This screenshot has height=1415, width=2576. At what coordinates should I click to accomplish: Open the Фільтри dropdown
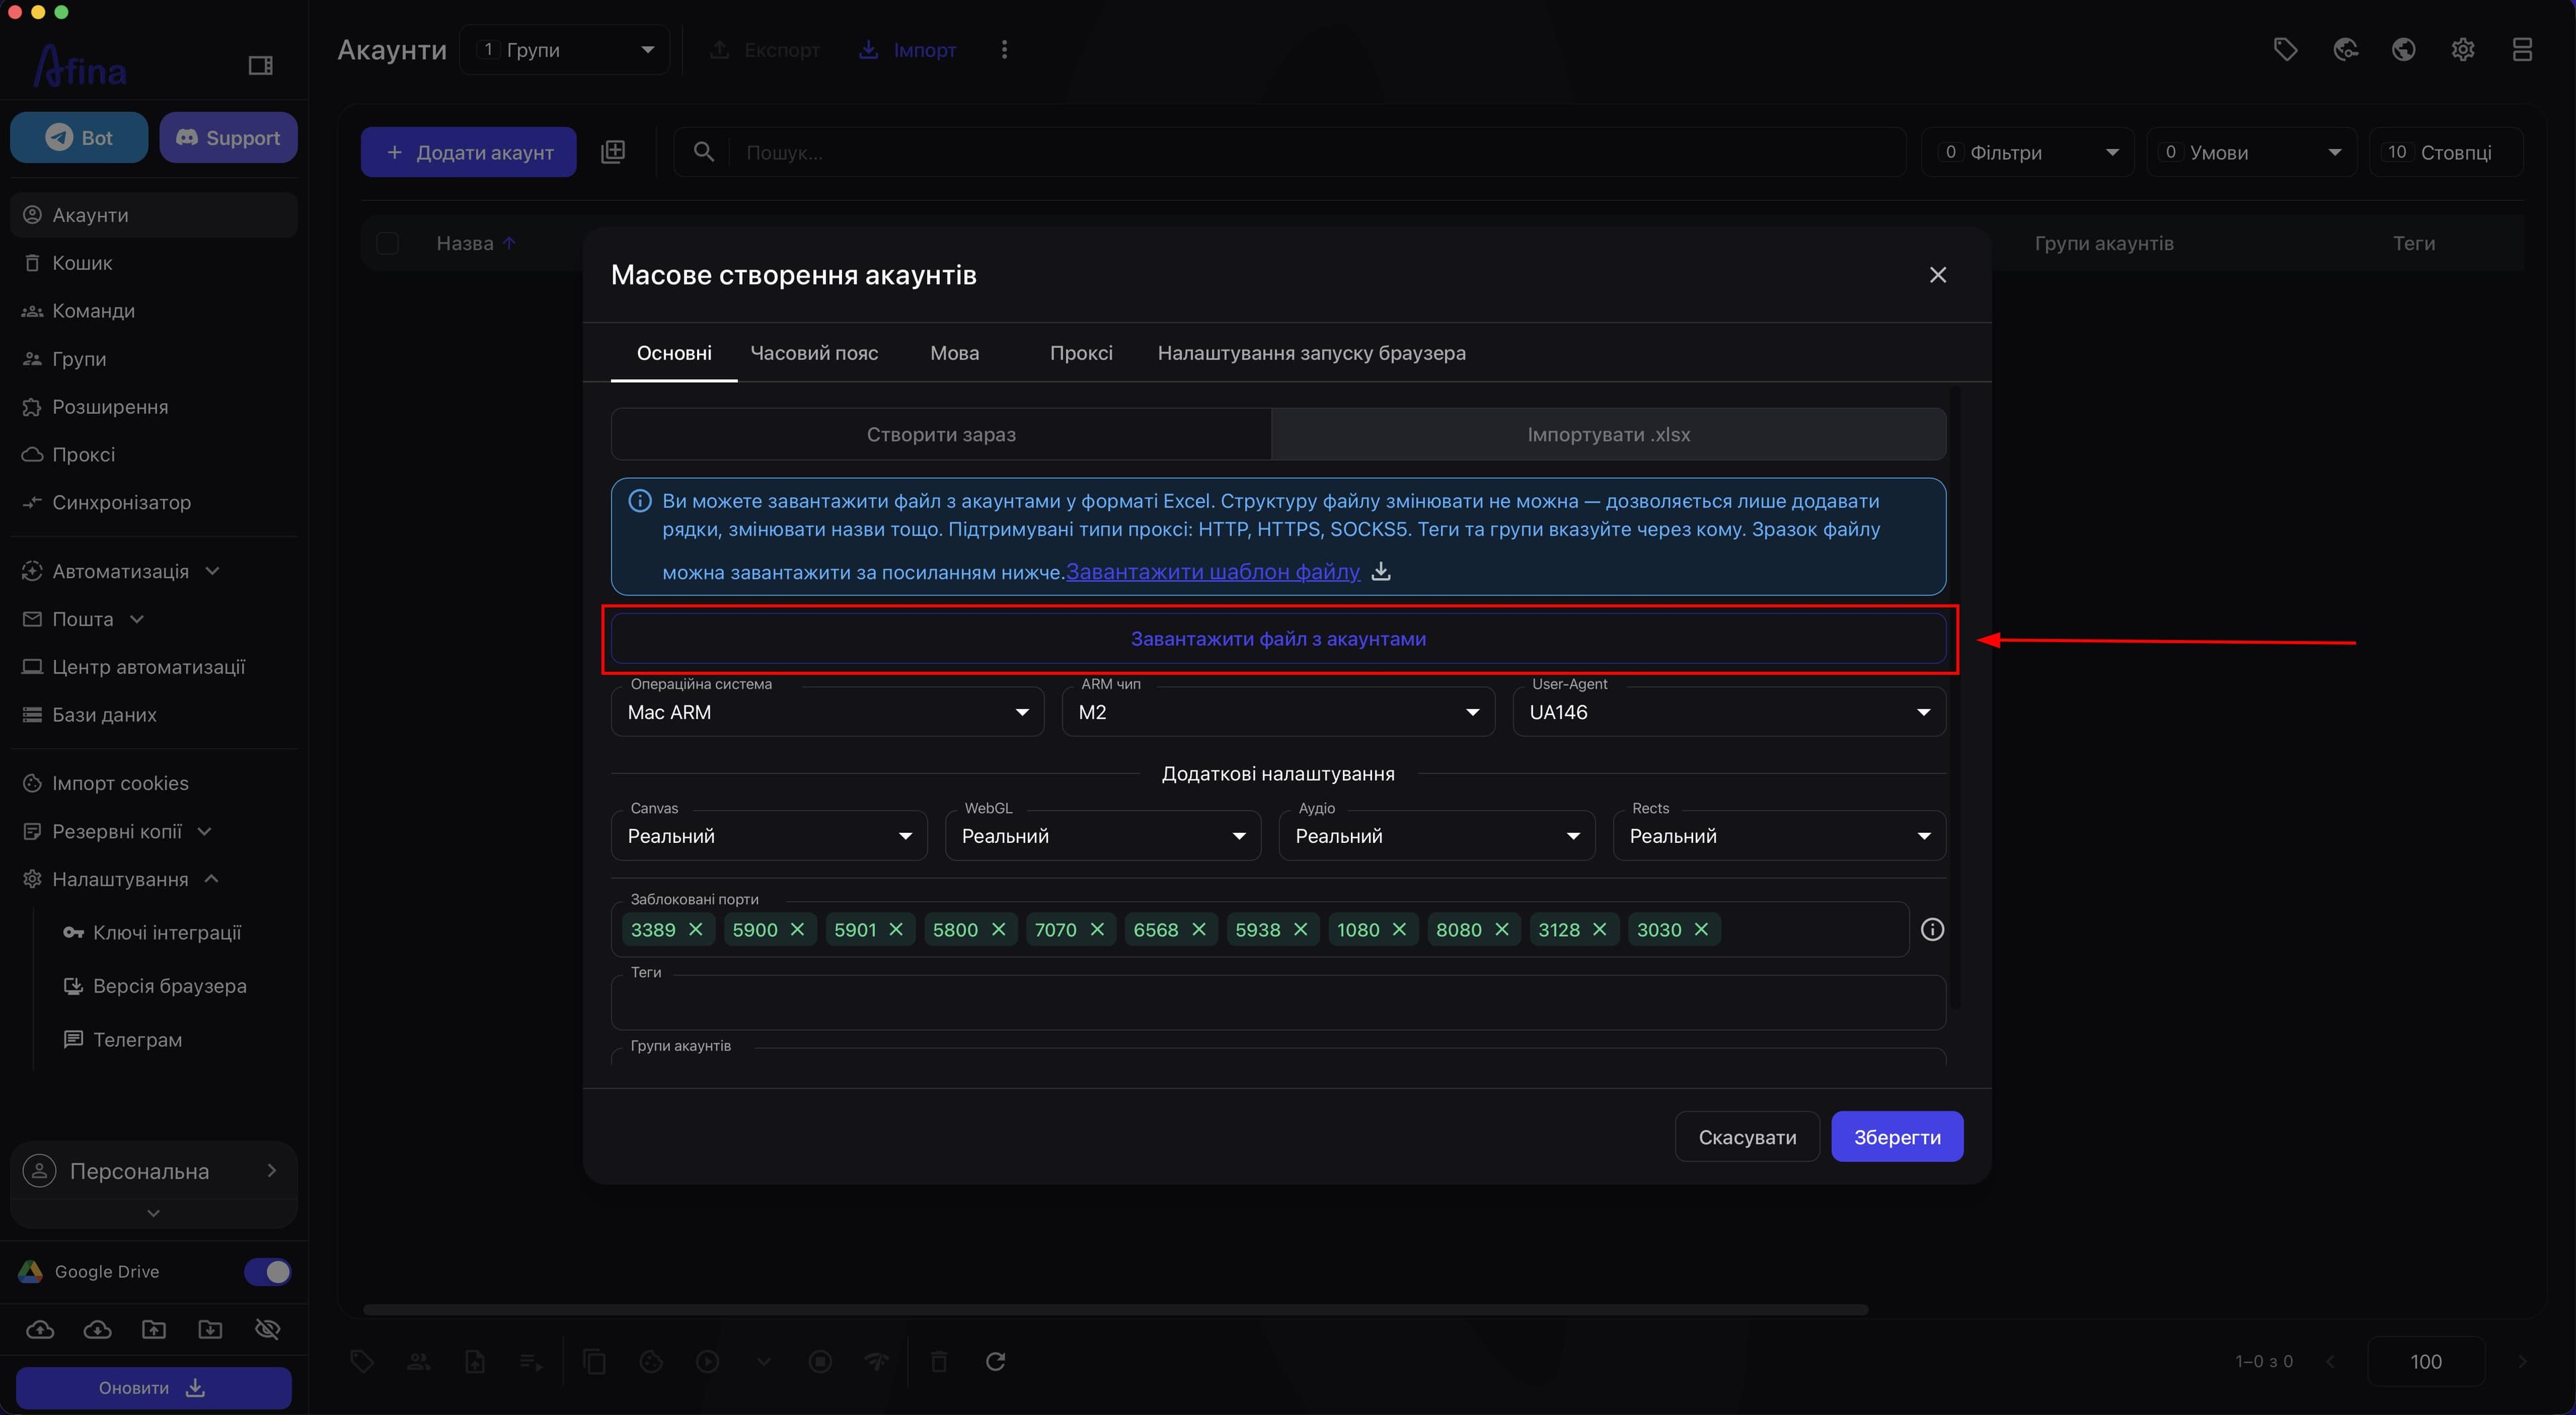tap(2028, 152)
